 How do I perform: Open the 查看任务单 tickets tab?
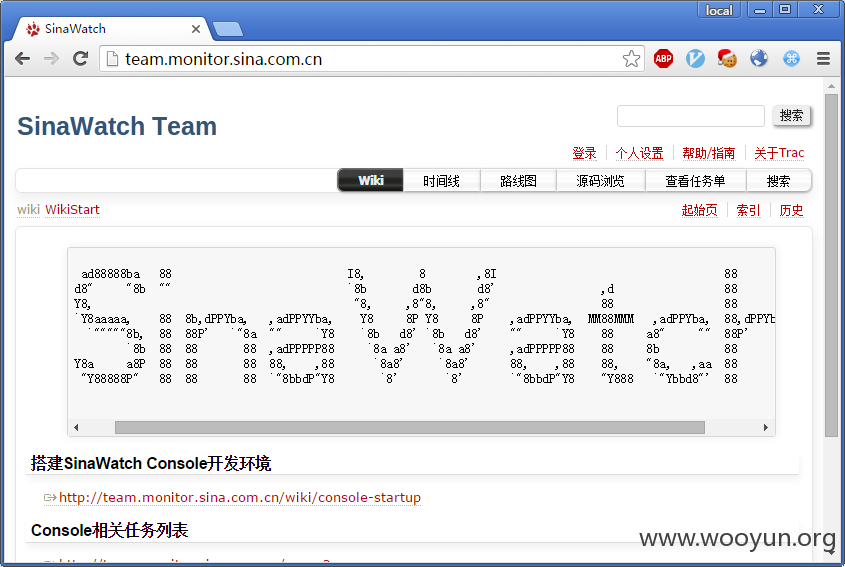click(695, 181)
